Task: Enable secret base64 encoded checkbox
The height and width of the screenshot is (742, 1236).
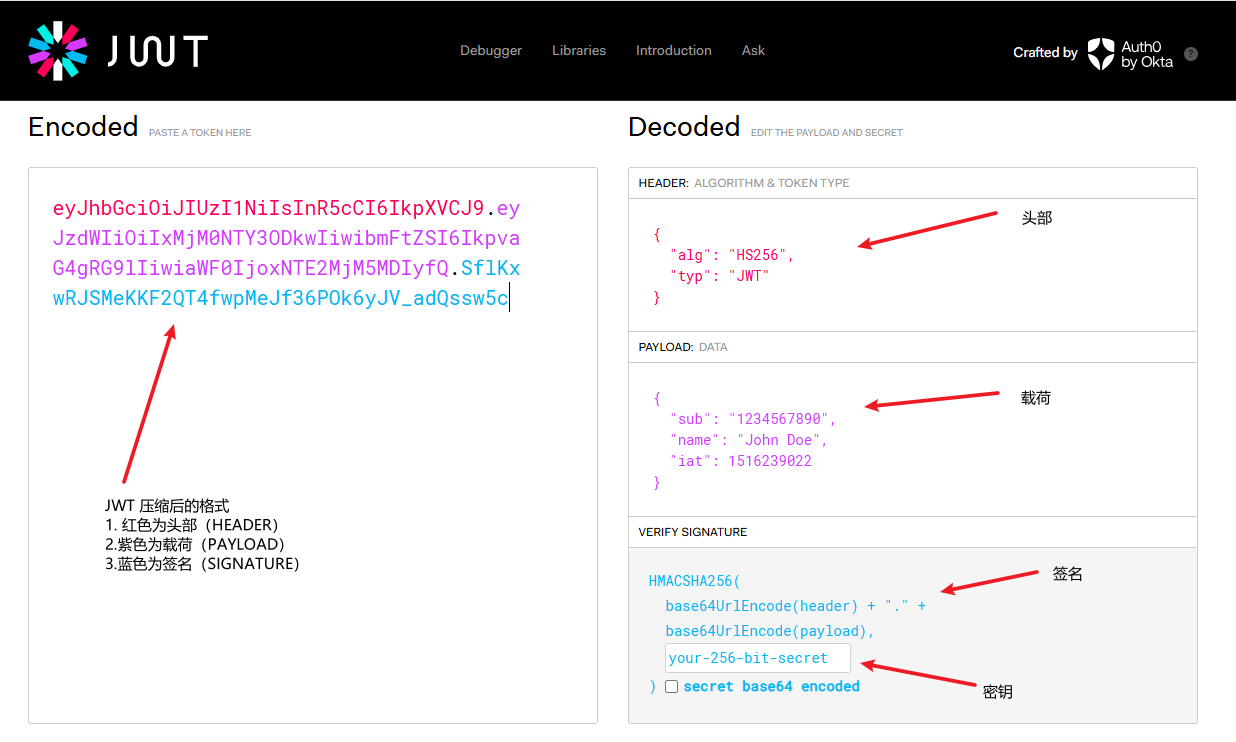Action: pyautogui.click(x=671, y=686)
